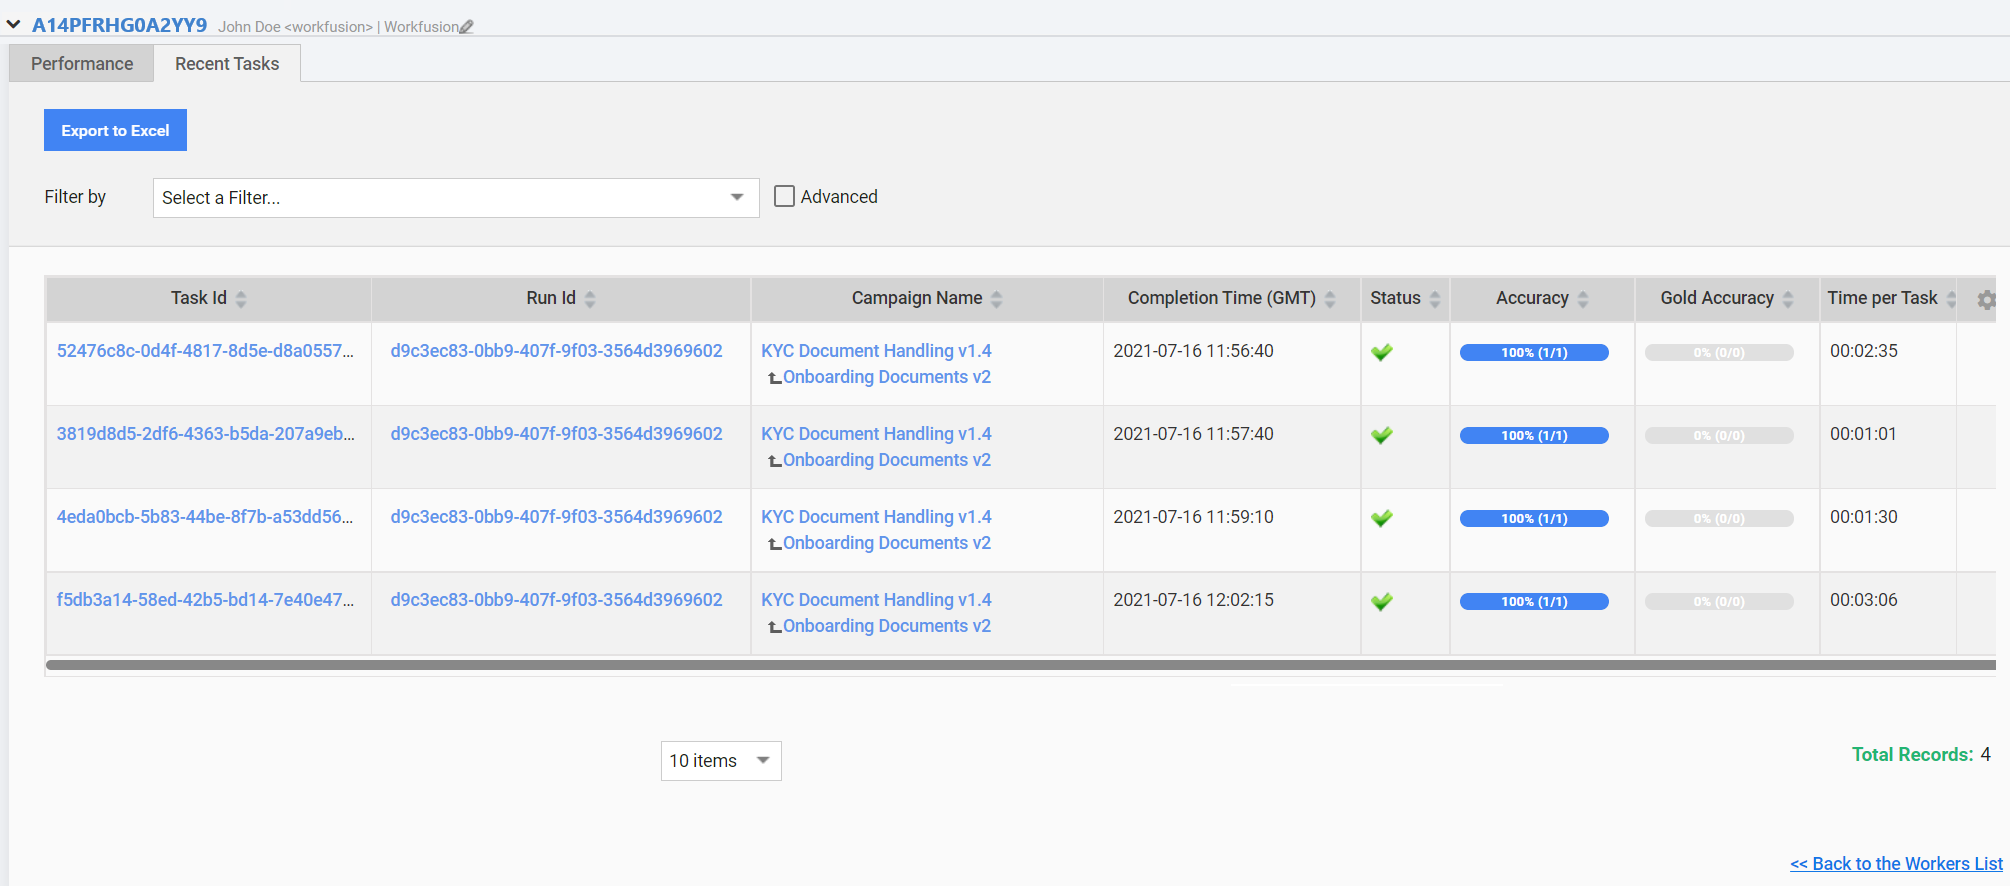Image resolution: width=2010 pixels, height=886 pixels.
Task: Sort by Campaign Name column arrows
Action: (996, 299)
